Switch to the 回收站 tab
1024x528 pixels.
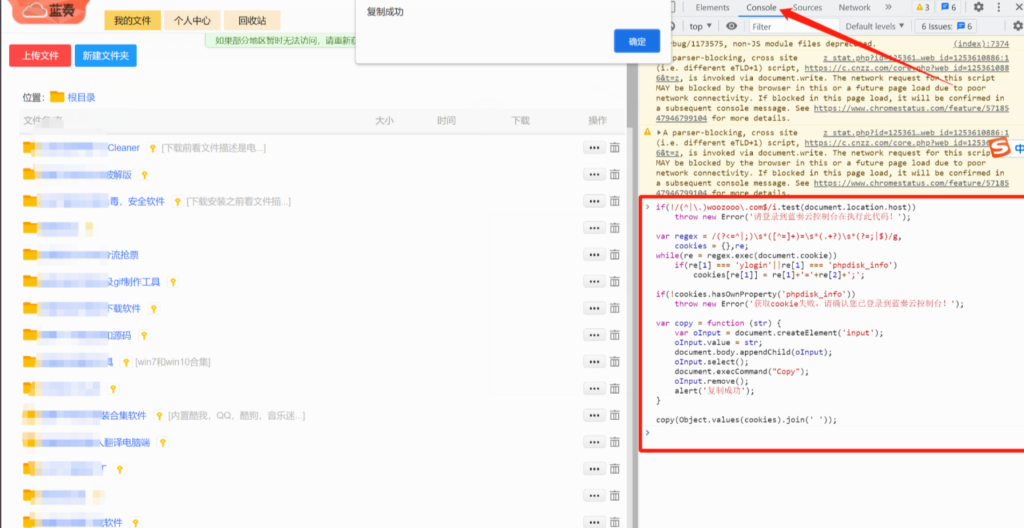(251, 20)
